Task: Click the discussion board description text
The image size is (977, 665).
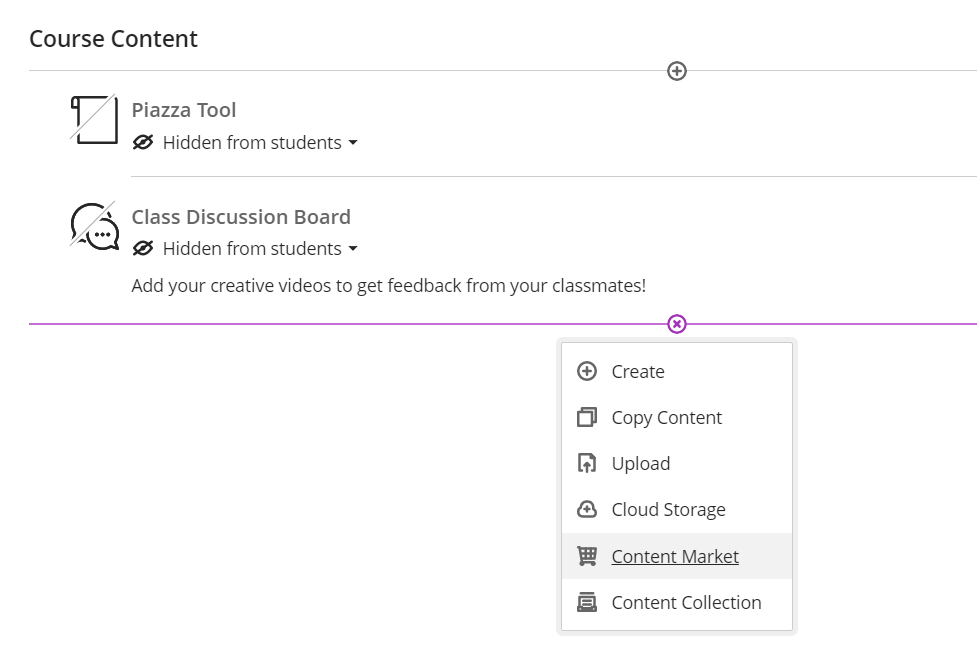Action: pyautogui.click(x=389, y=285)
